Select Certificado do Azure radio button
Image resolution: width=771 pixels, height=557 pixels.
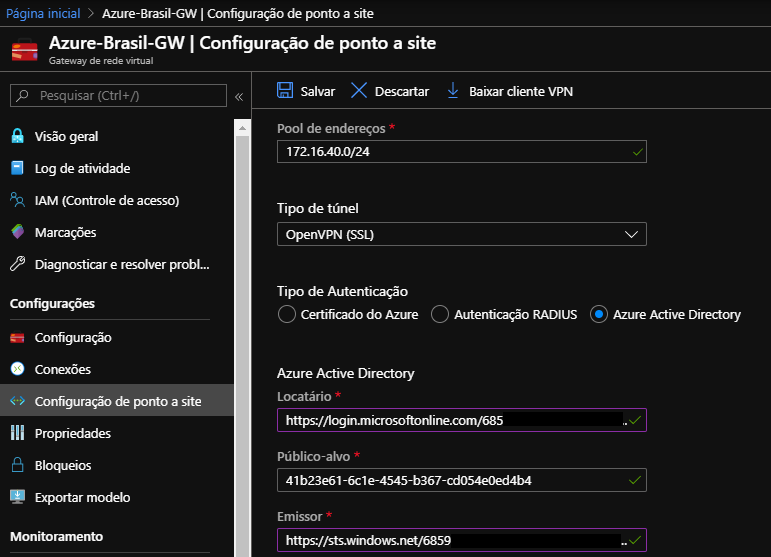[x=286, y=314]
